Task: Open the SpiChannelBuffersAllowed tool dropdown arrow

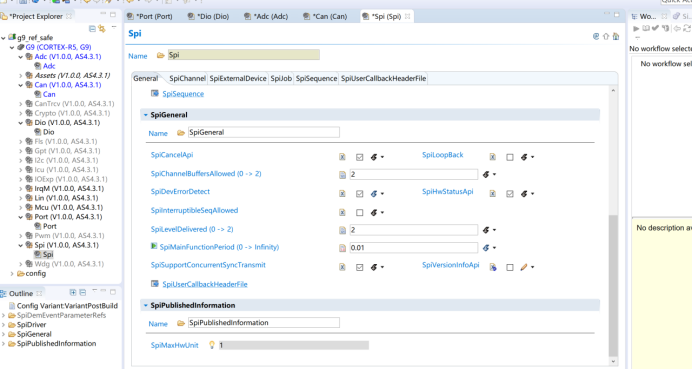Action: tap(494, 175)
